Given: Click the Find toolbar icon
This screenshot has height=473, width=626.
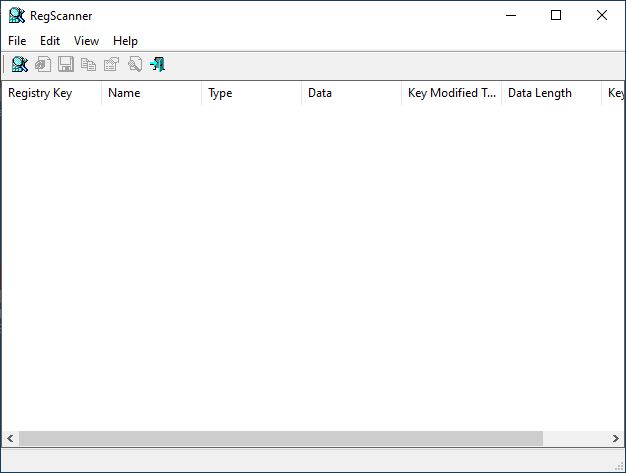Looking at the screenshot, I should 135,64.
